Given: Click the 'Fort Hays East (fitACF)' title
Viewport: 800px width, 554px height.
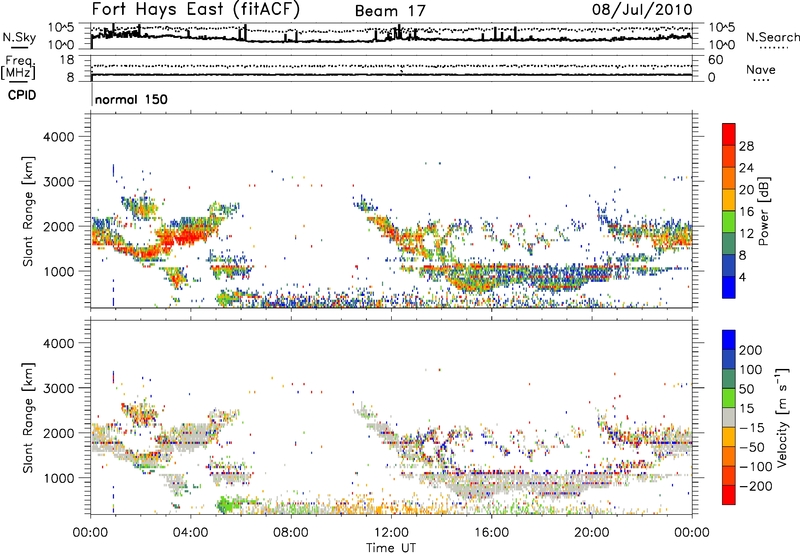Looking at the screenshot, I should pyautogui.click(x=196, y=10).
